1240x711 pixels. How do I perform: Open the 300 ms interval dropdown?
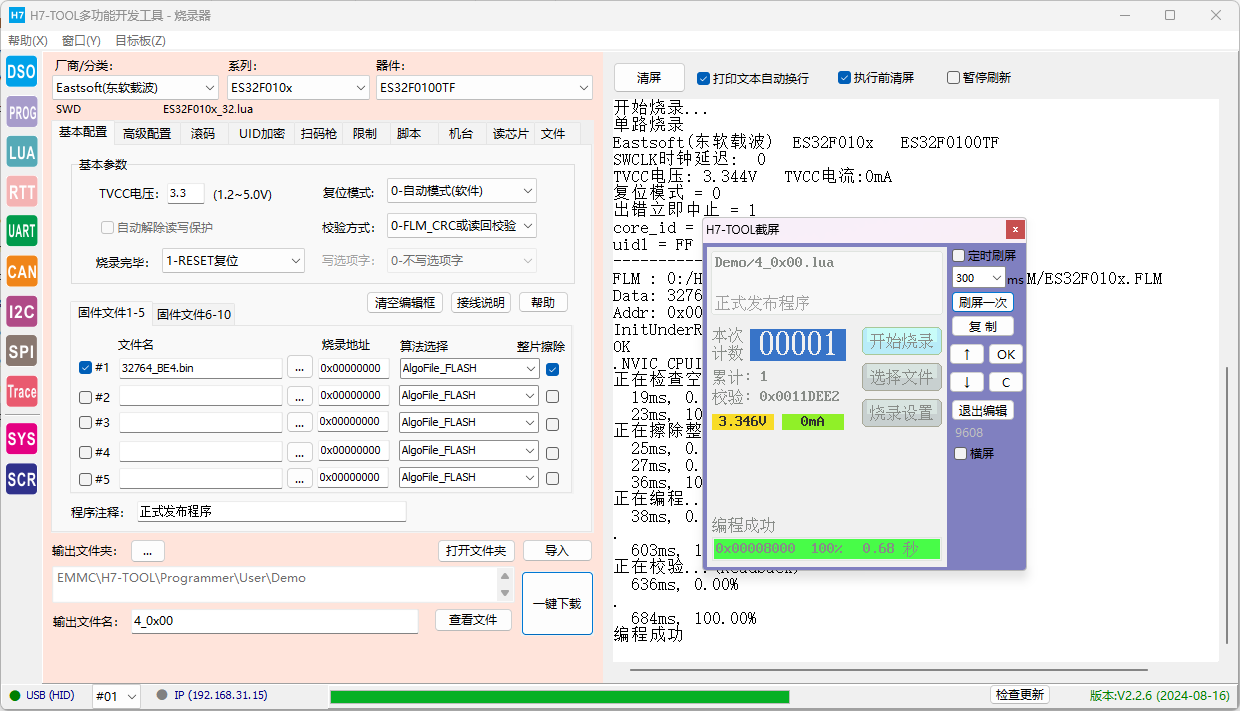(x=979, y=278)
